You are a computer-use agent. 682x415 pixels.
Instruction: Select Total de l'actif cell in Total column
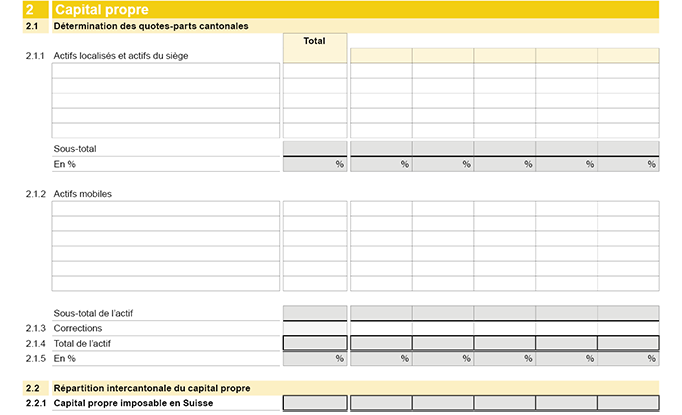[315, 343]
